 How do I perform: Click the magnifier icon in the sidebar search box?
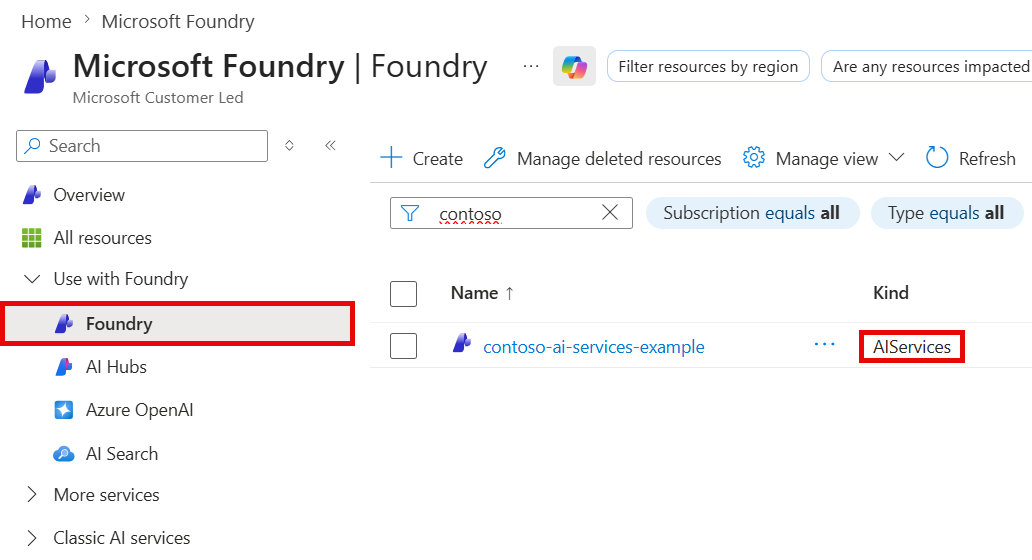click(x=32, y=146)
